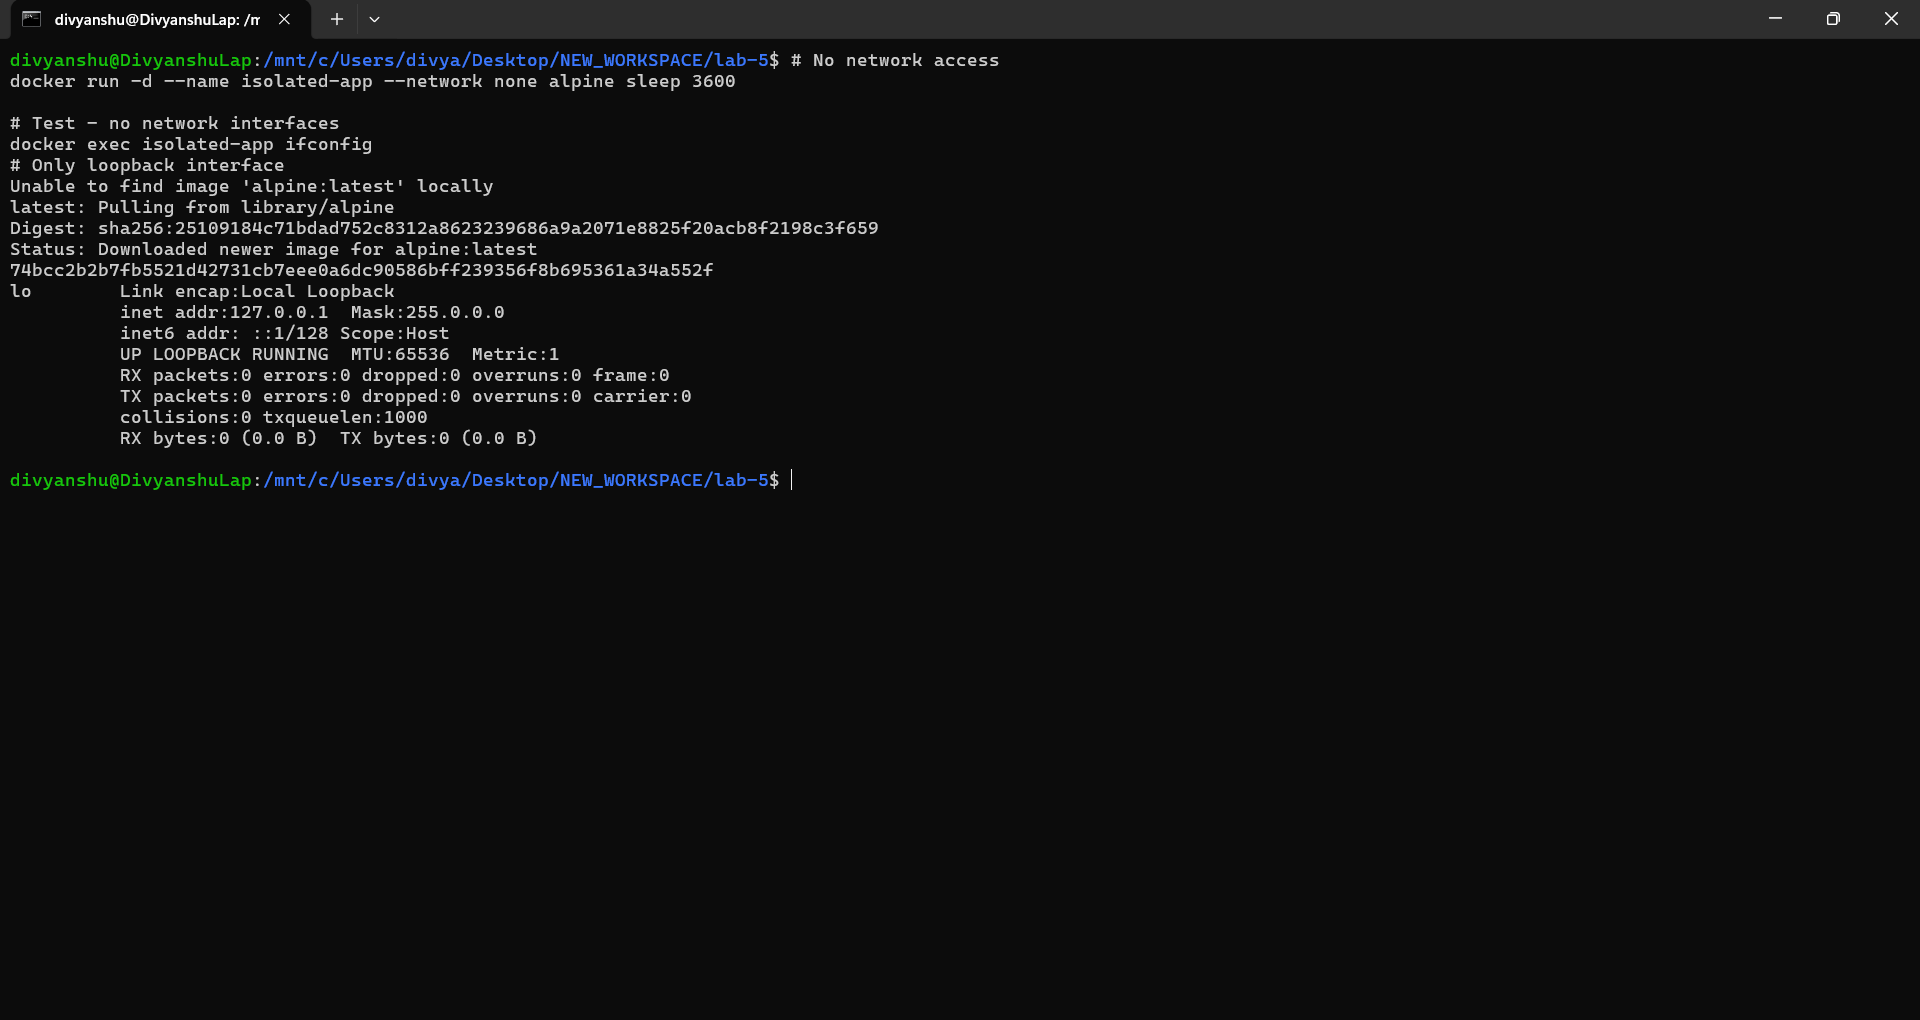Click the 'UP LOOPBACK RUNNING' line

click(x=224, y=355)
